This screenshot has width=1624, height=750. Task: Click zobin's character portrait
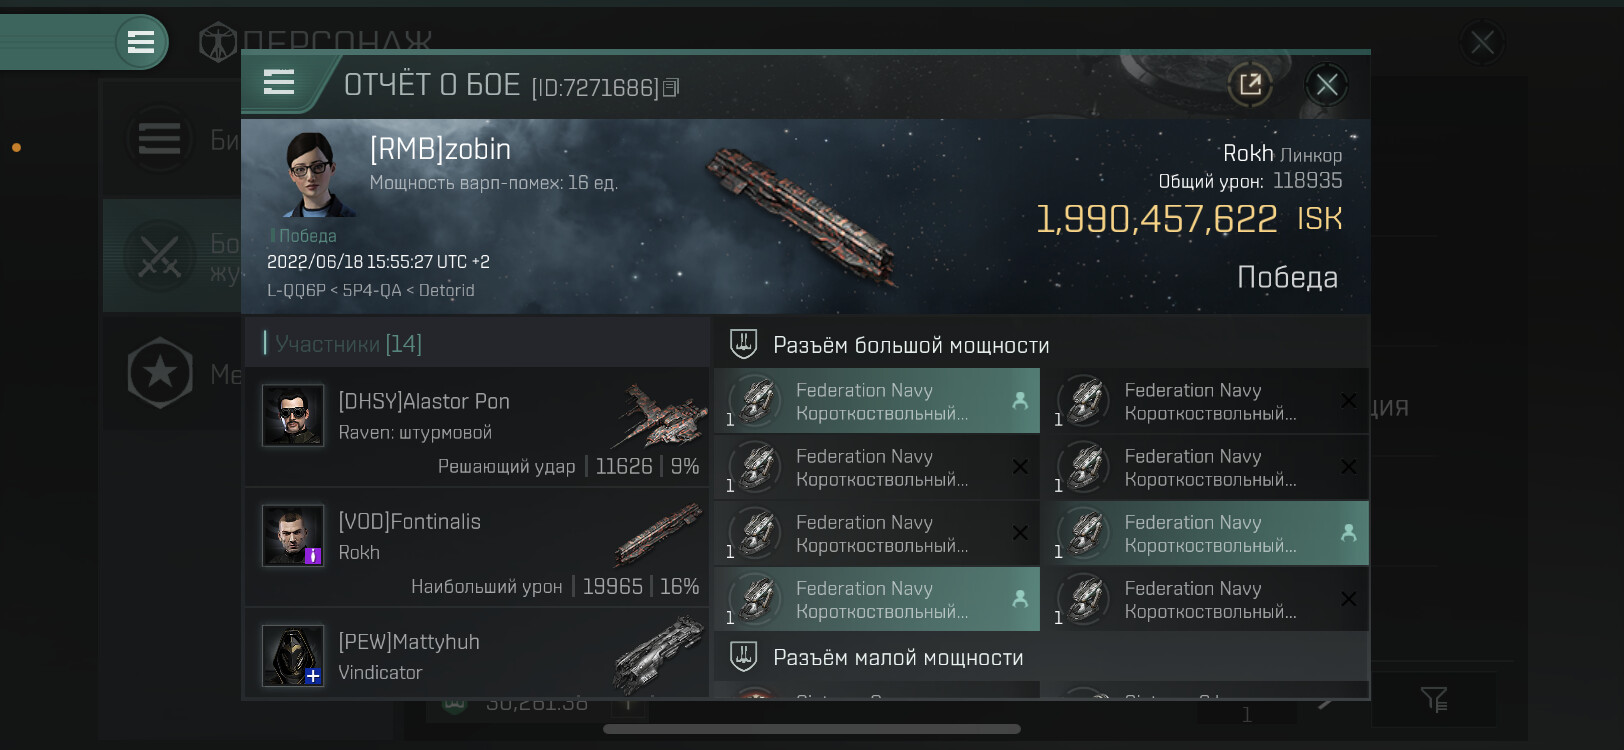click(312, 174)
